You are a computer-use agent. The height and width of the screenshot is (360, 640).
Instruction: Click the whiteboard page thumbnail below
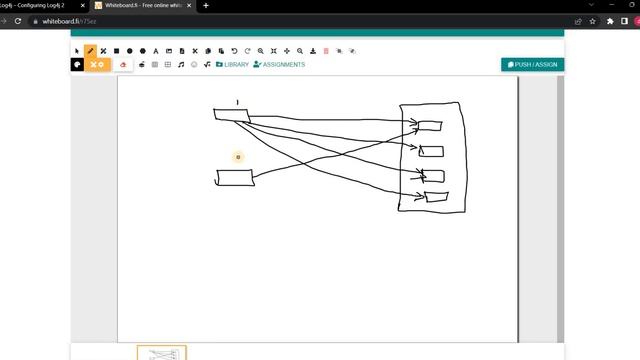pos(162,353)
